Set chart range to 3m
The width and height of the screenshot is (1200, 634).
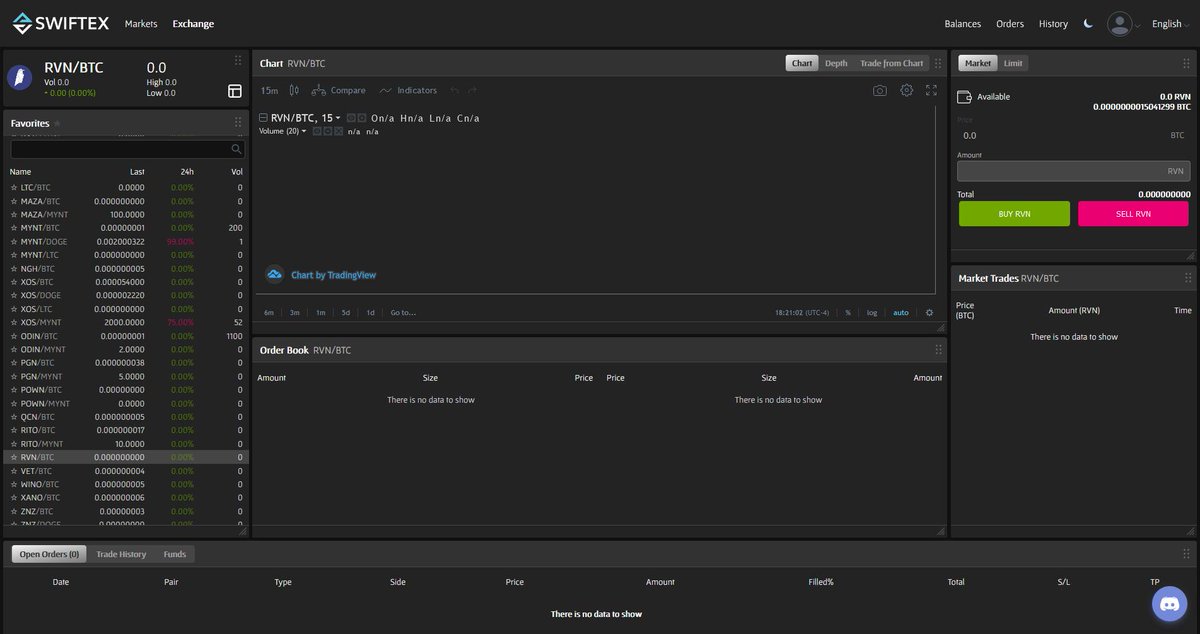pos(295,312)
